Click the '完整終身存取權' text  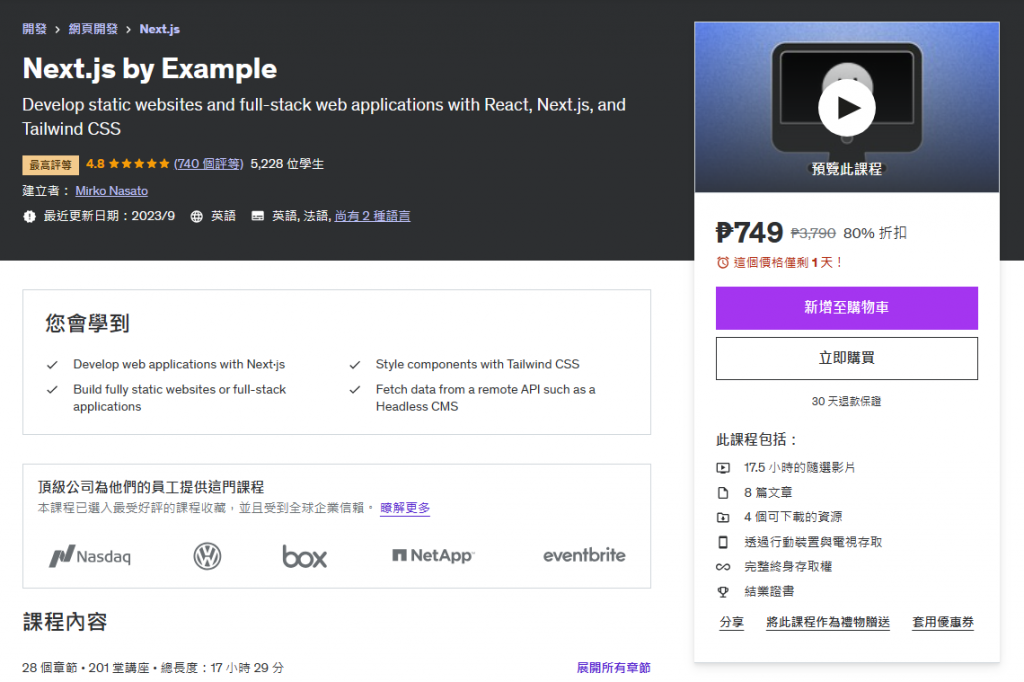(788, 566)
